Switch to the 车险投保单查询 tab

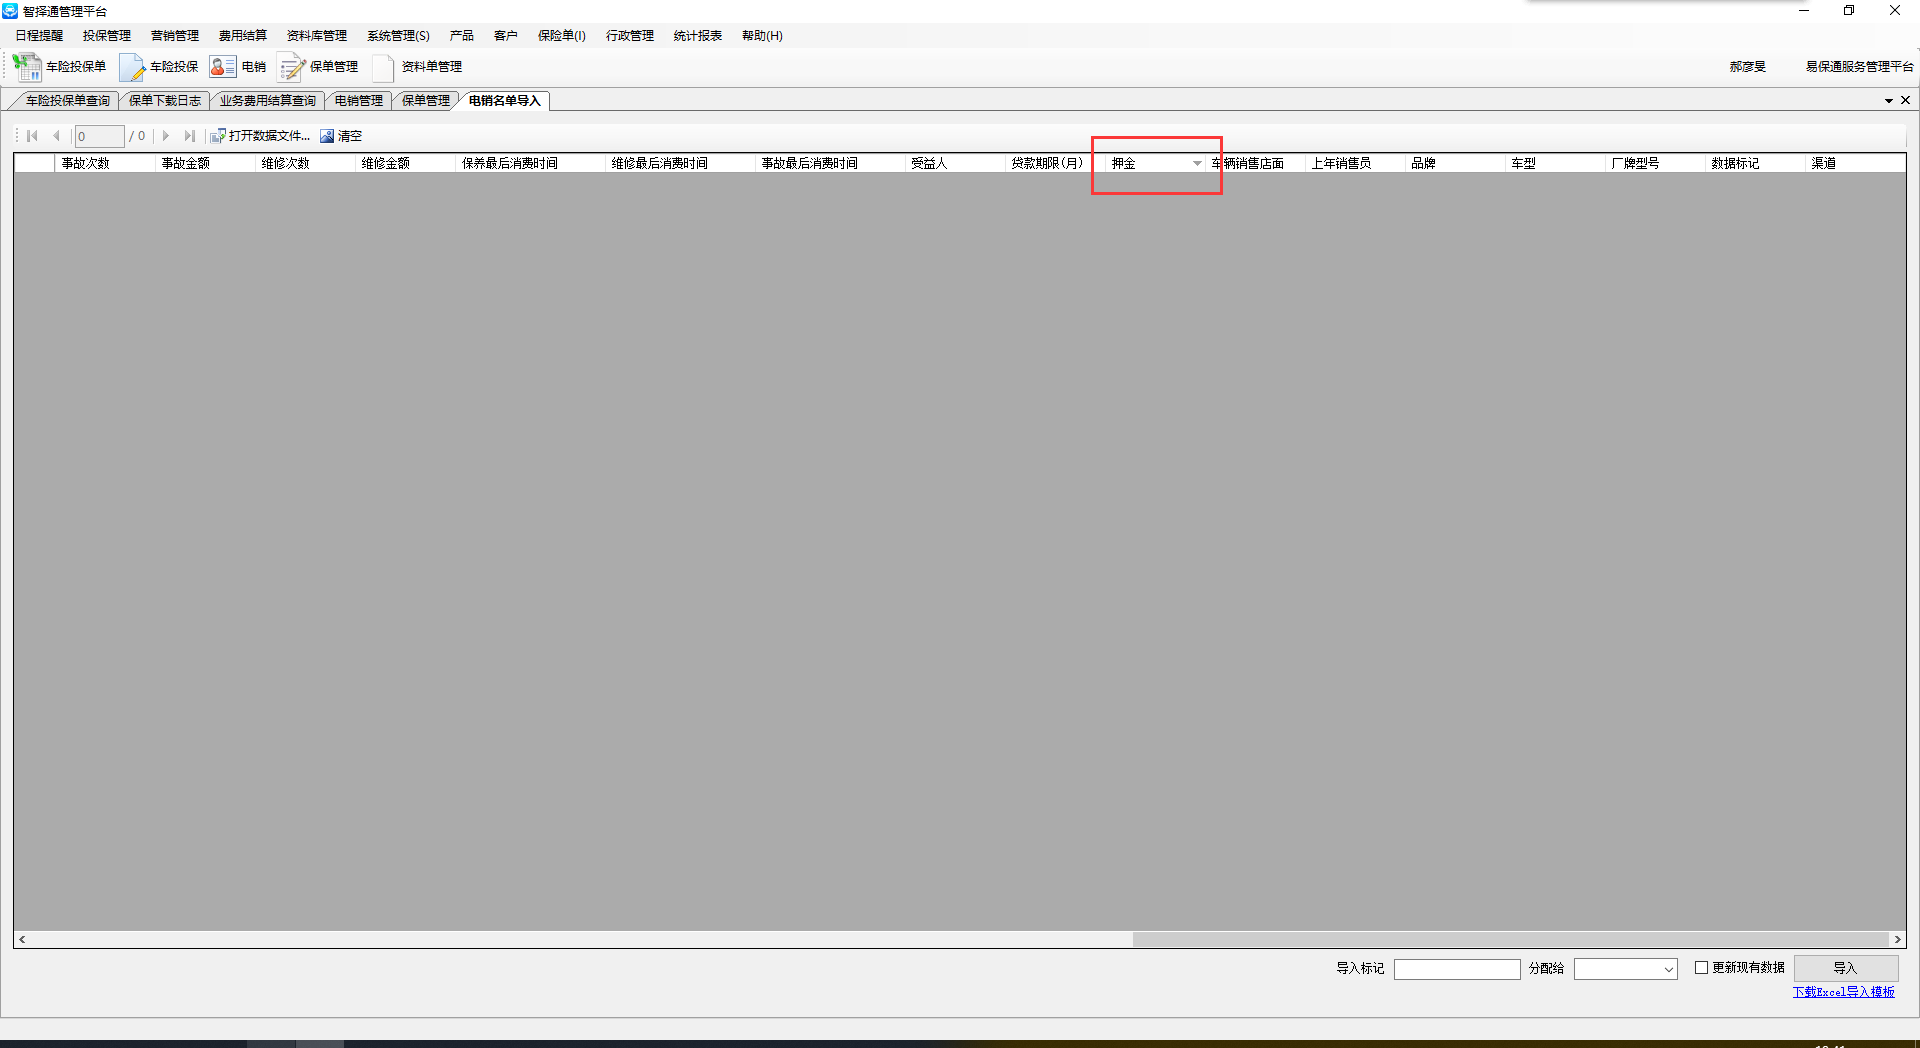click(67, 101)
